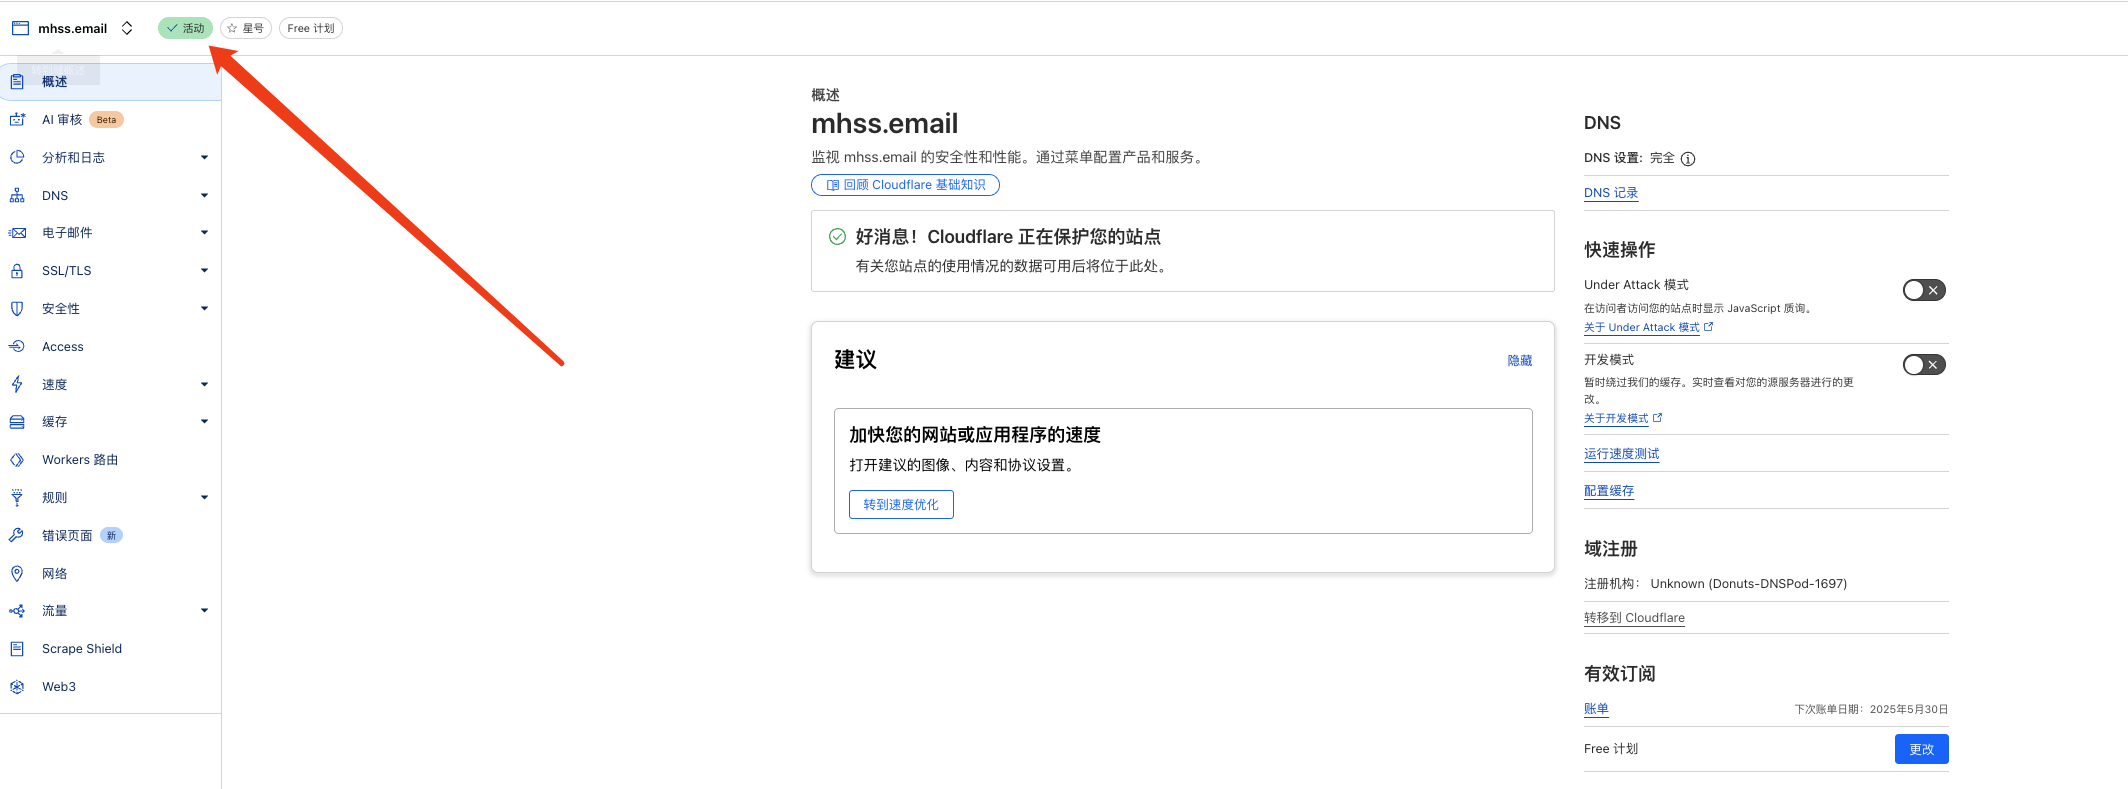Click the Beta badge beside AI 审核

click(x=106, y=120)
